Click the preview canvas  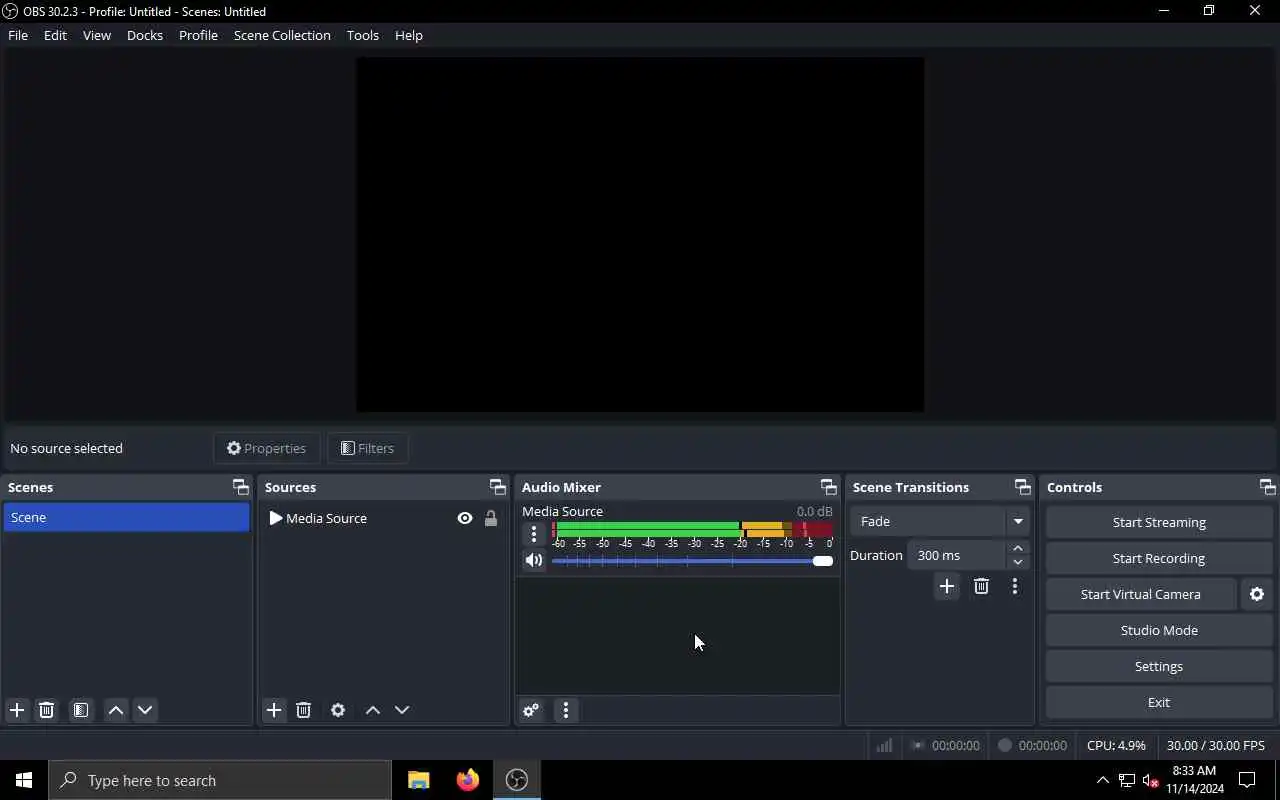pyautogui.click(x=640, y=234)
